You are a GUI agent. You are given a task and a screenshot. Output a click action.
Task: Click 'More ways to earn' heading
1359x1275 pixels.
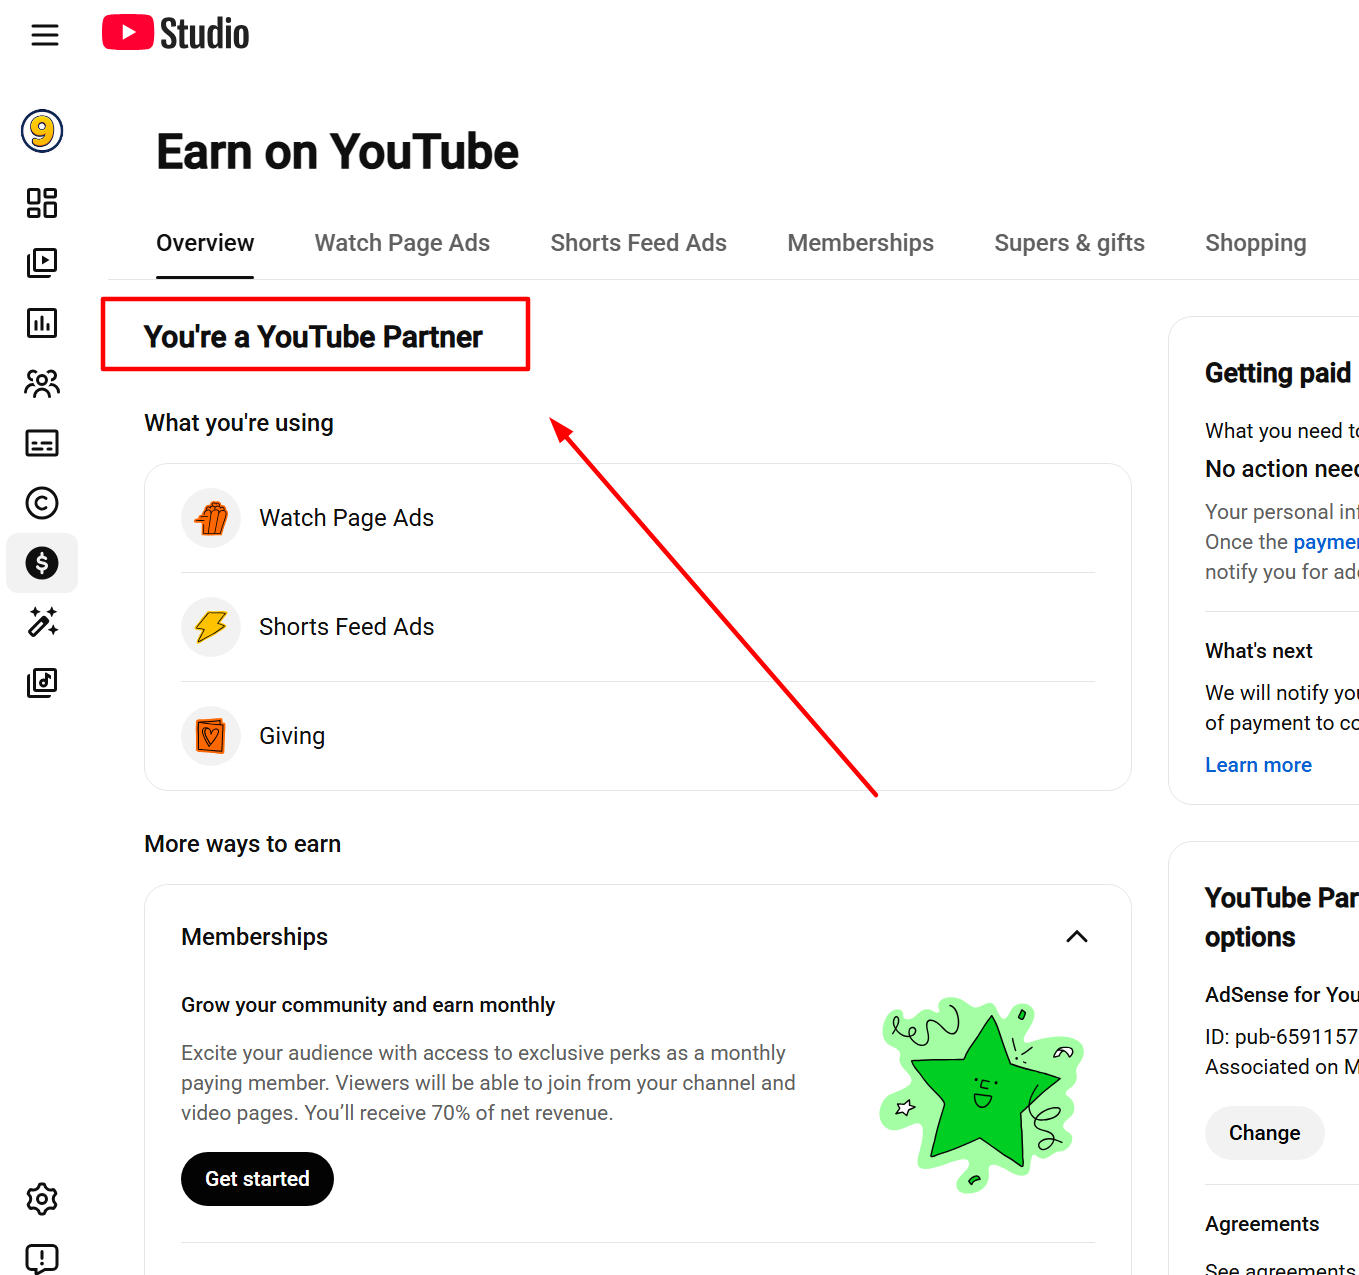point(243,844)
